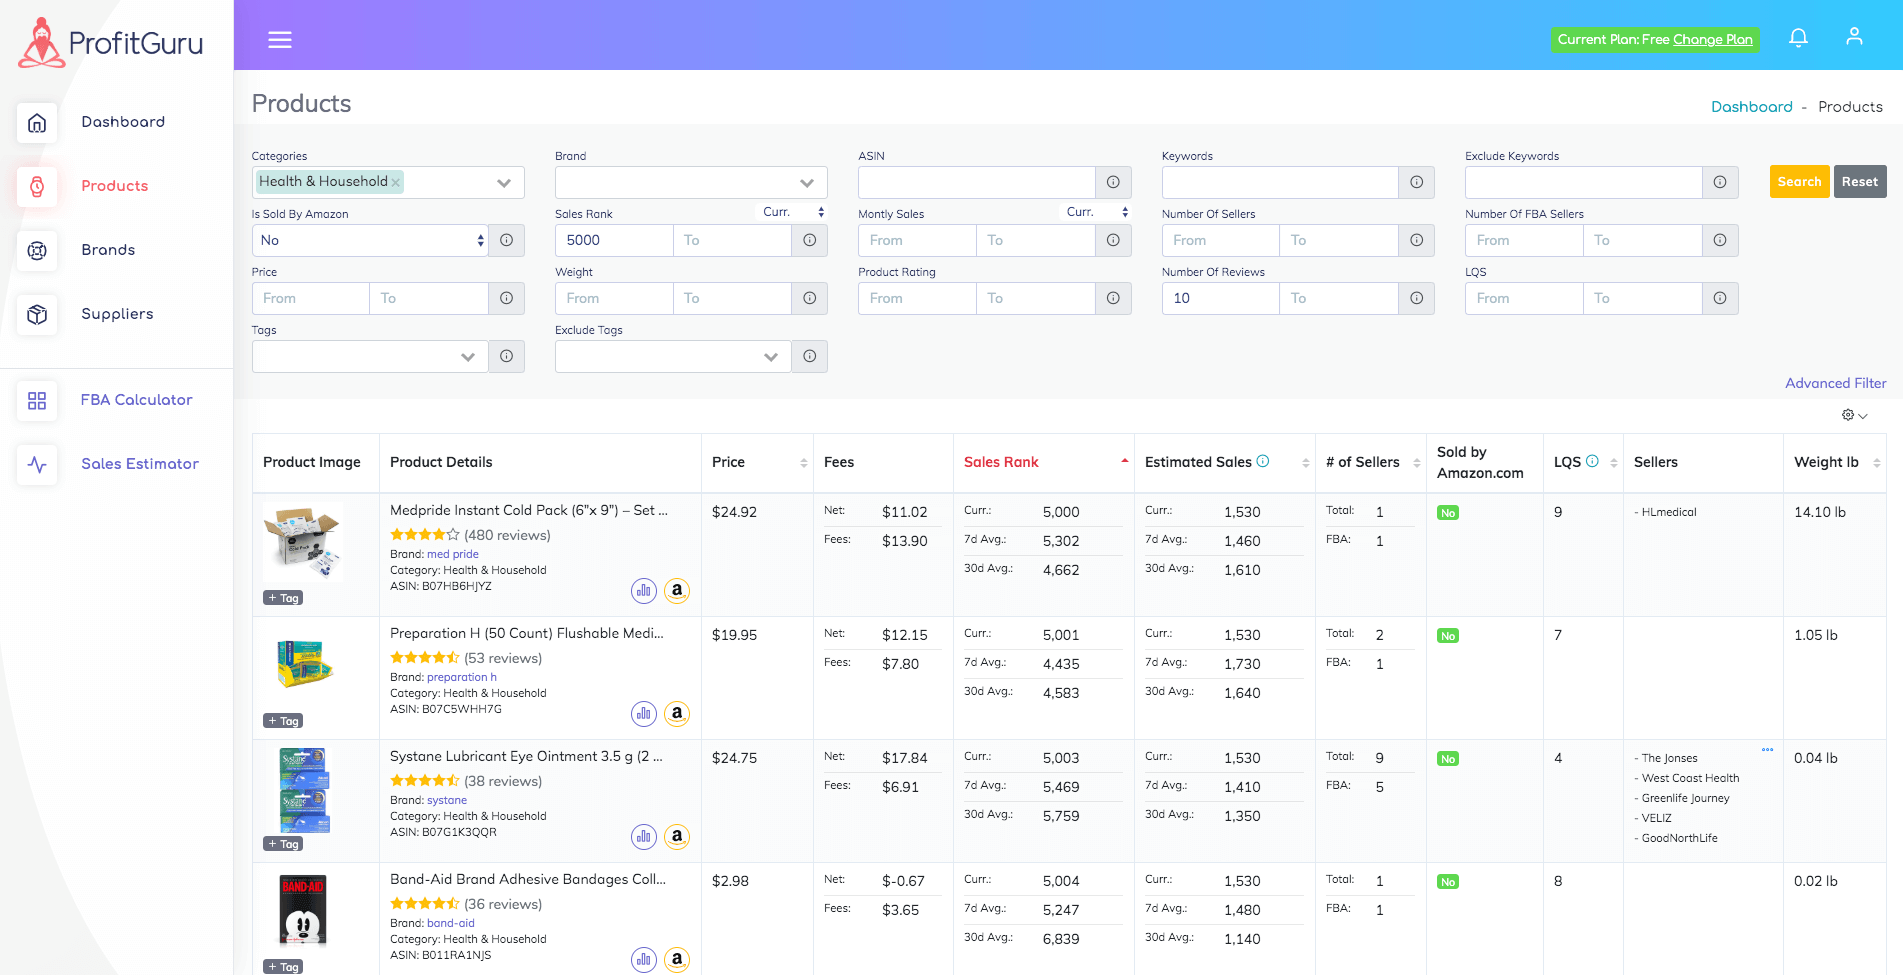This screenshot has width=1903, height=975.
Task: Click the Dashboard home icon in sidebar
Action: click(37, 123)
